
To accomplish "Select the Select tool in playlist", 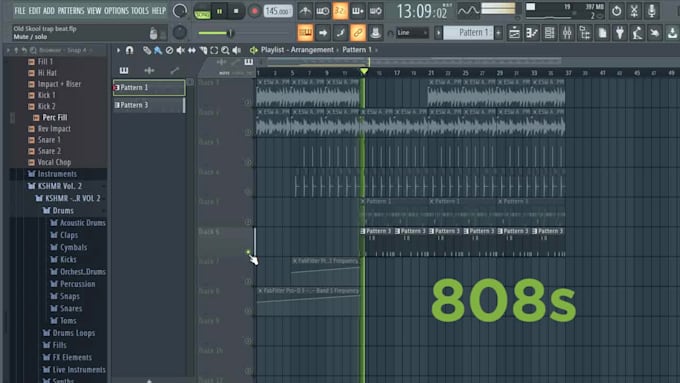I will 214,51.
